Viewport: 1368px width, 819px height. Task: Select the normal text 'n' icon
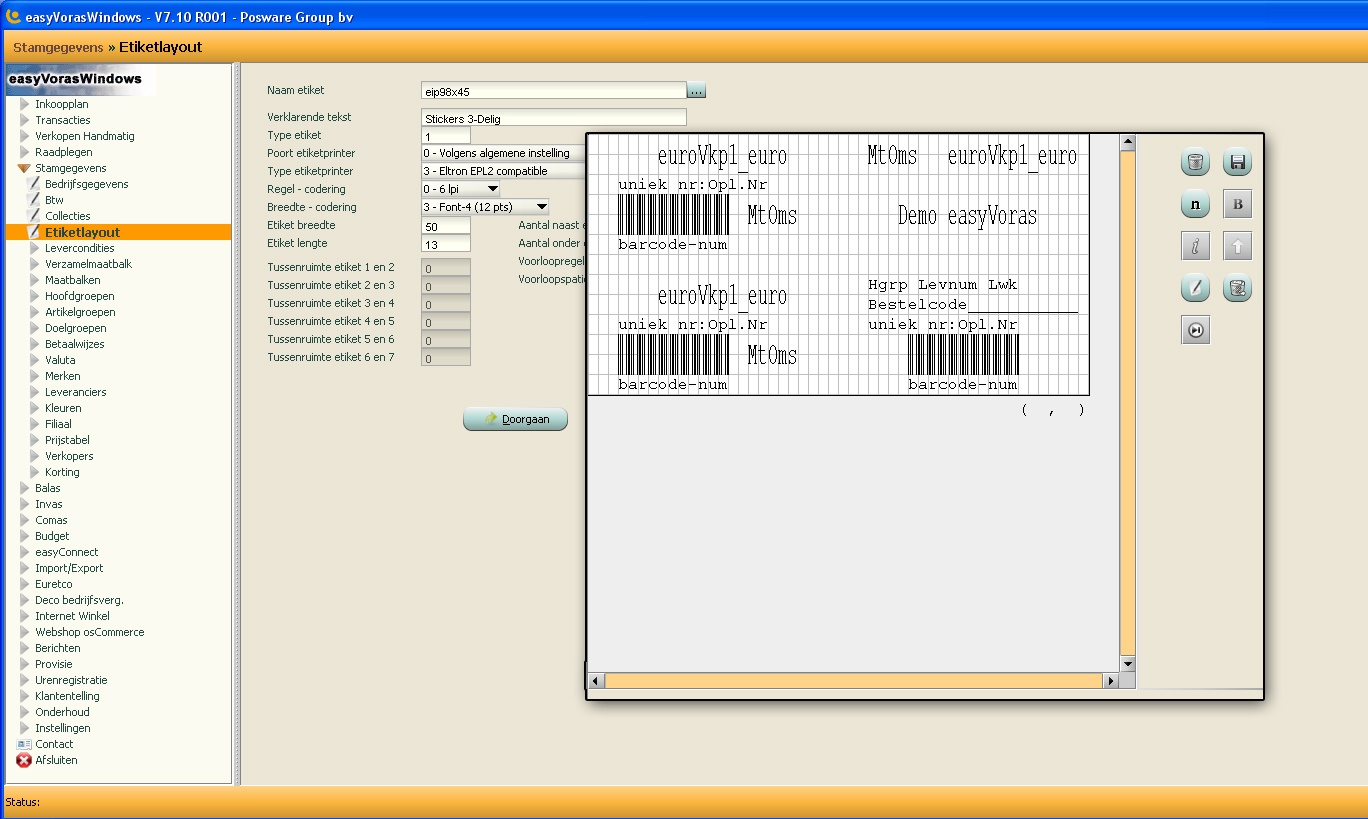pyautogui.click(x=1195, y=205)
